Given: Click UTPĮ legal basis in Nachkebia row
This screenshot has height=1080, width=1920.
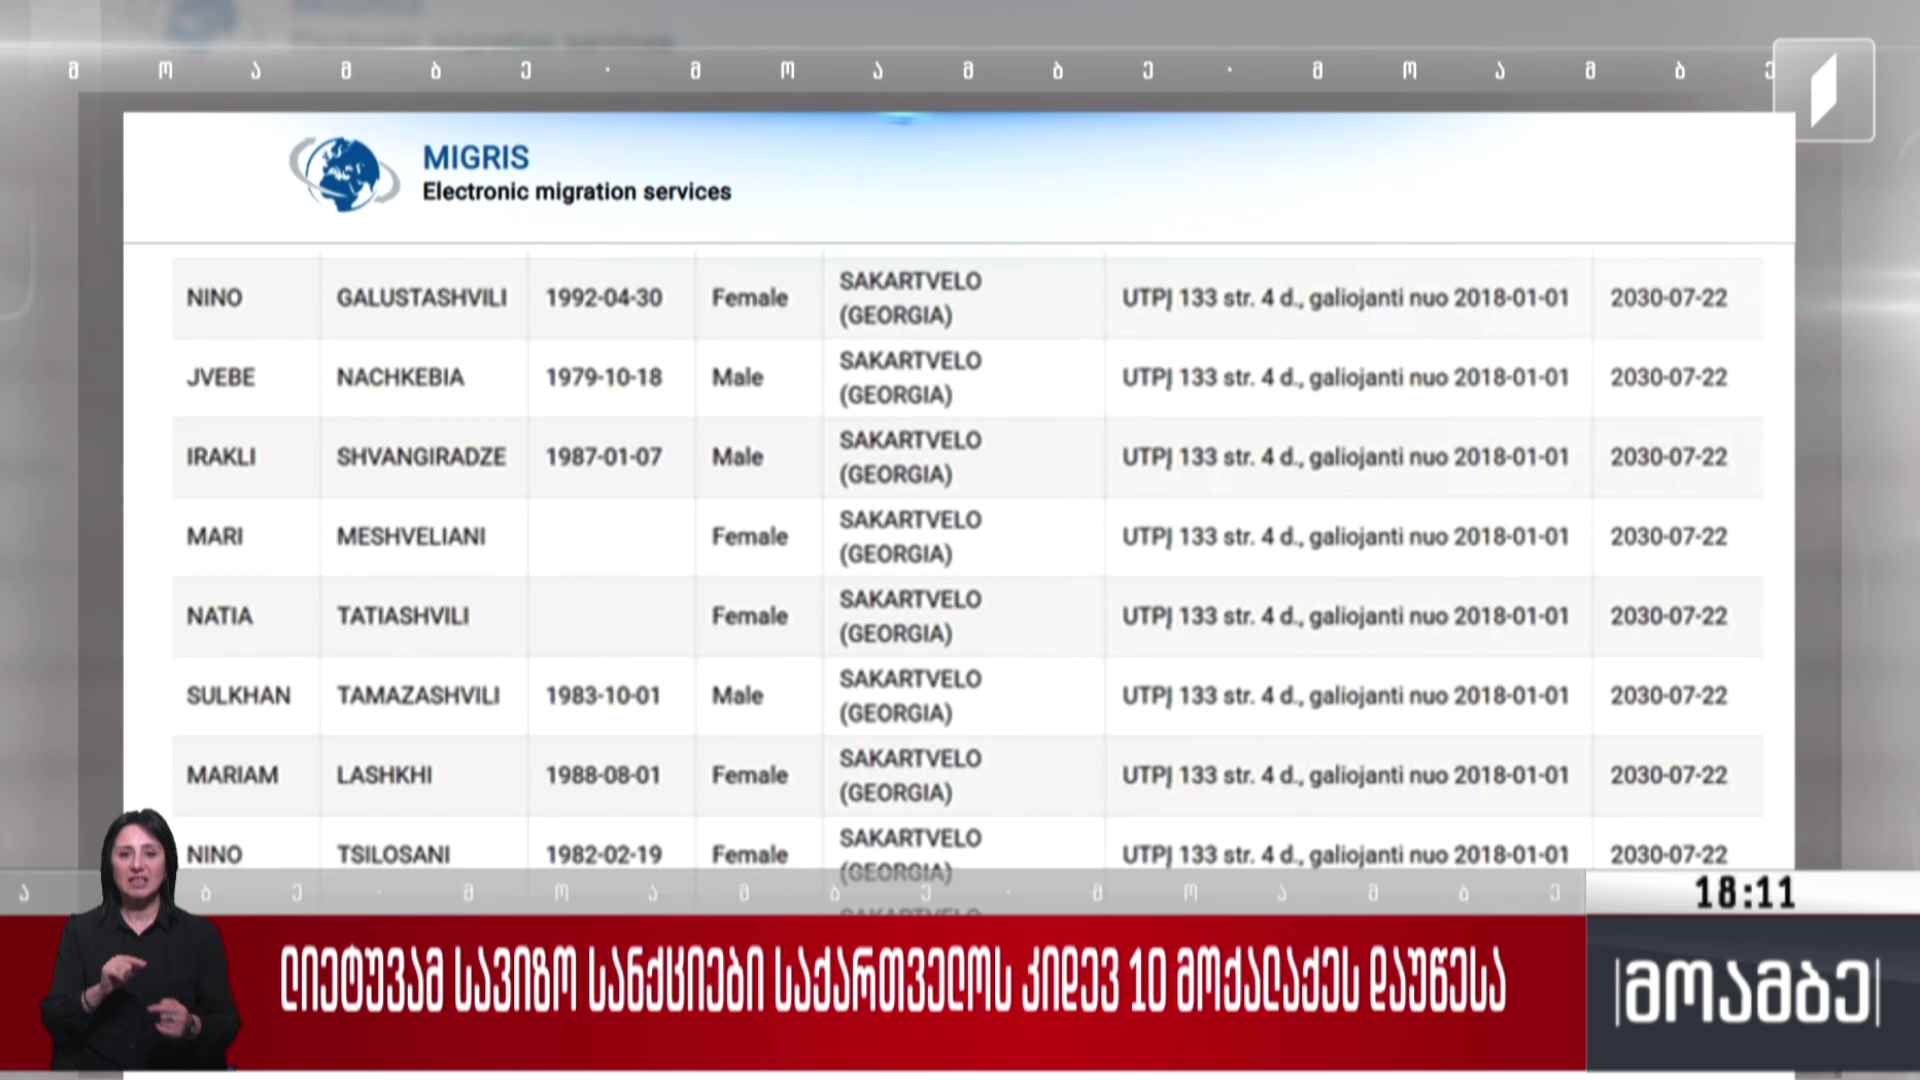Looking at the screenshot, I should click(1345, 377).
